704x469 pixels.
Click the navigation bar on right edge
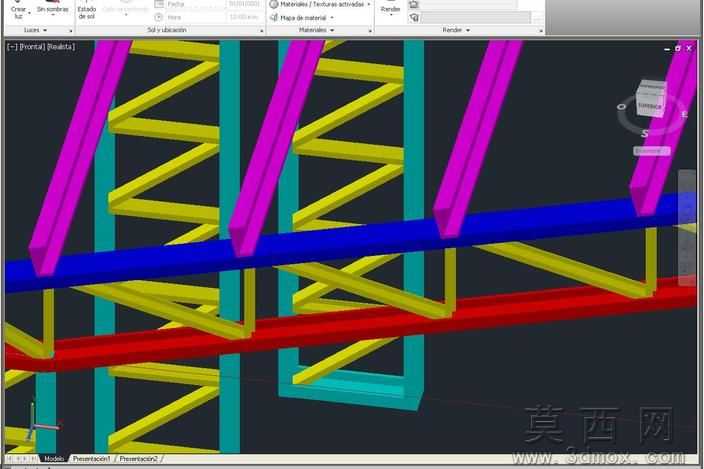click(x=687, y=228)
